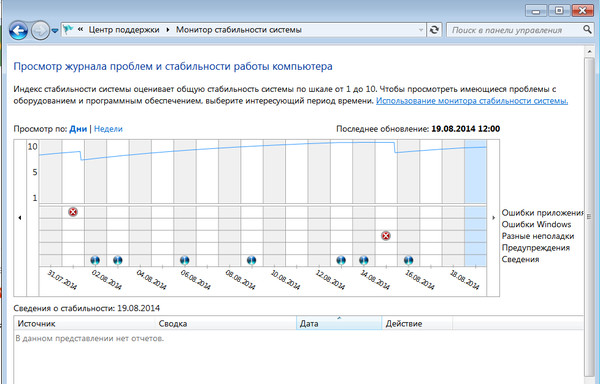Viewport: 600px width, 384px height.
Task: Click the Разные неполадки row label
Action: point(538,236)
